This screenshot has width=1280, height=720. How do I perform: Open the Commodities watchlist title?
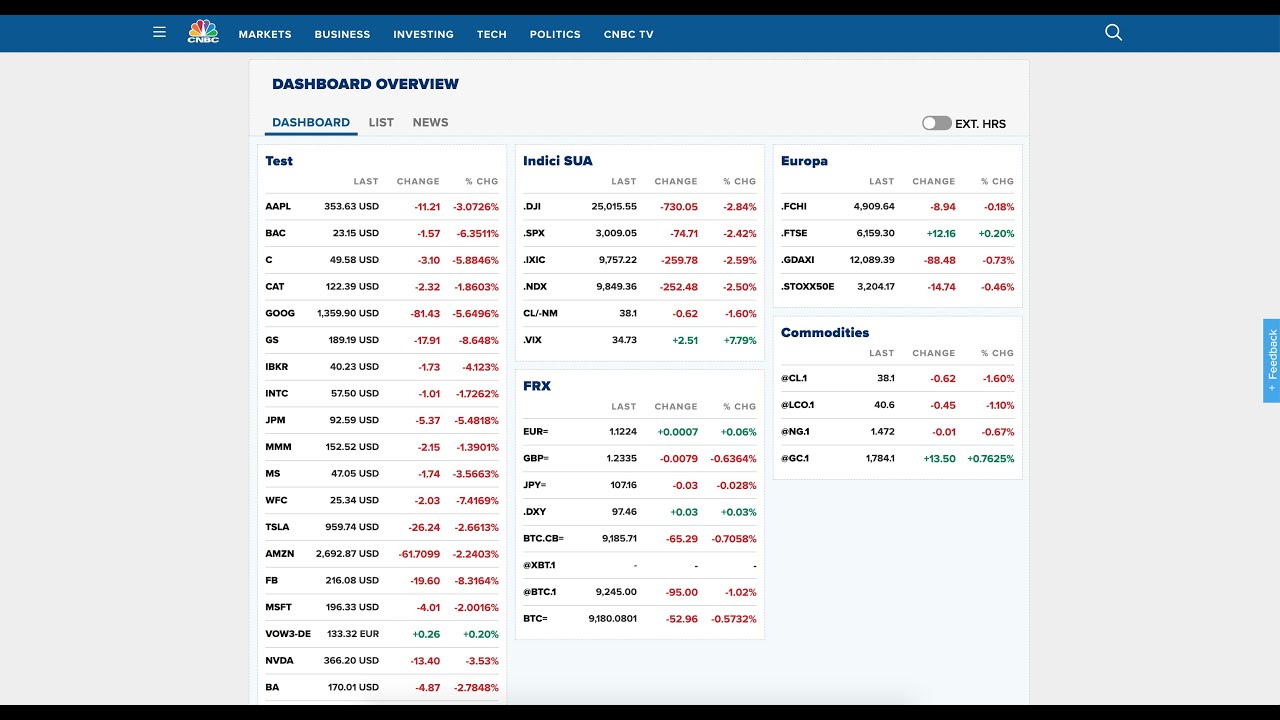click(825, 332)
